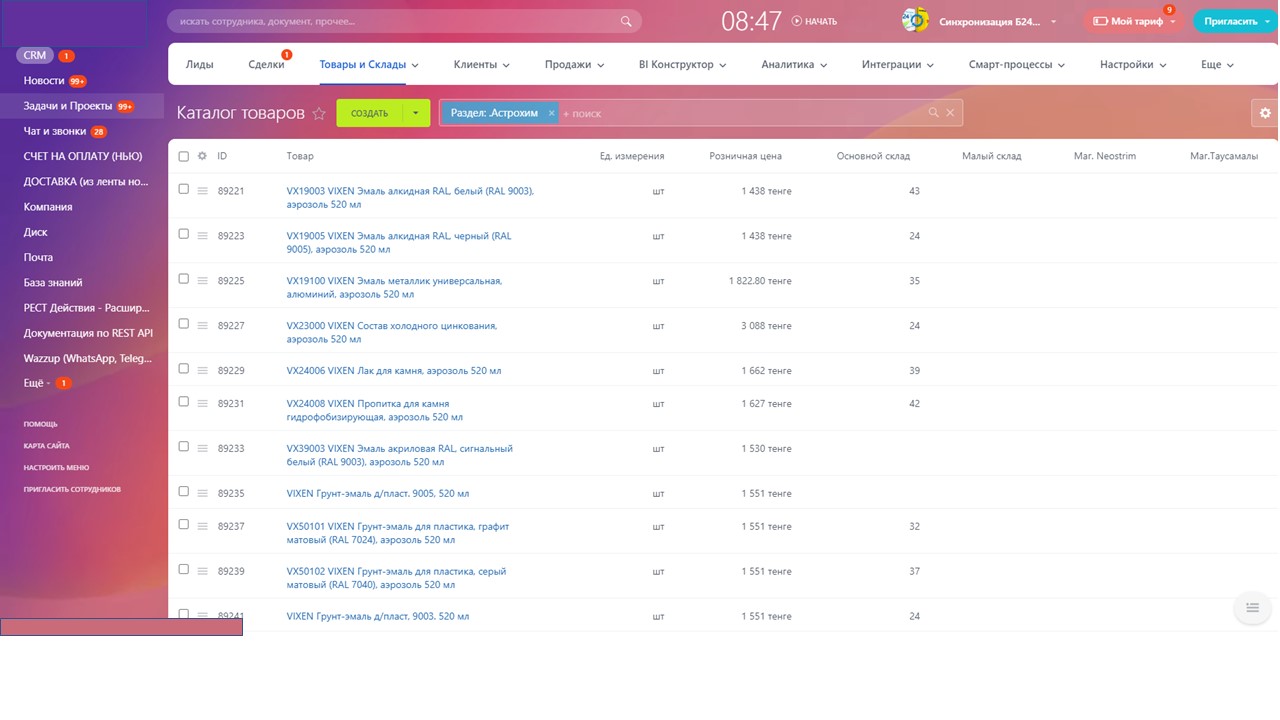Image resolution: width=1280 pixels, height=720 pixels.
Task: Expand the СОЗДАТЬ button dropdown arrow
Action: tap(416, 113)
